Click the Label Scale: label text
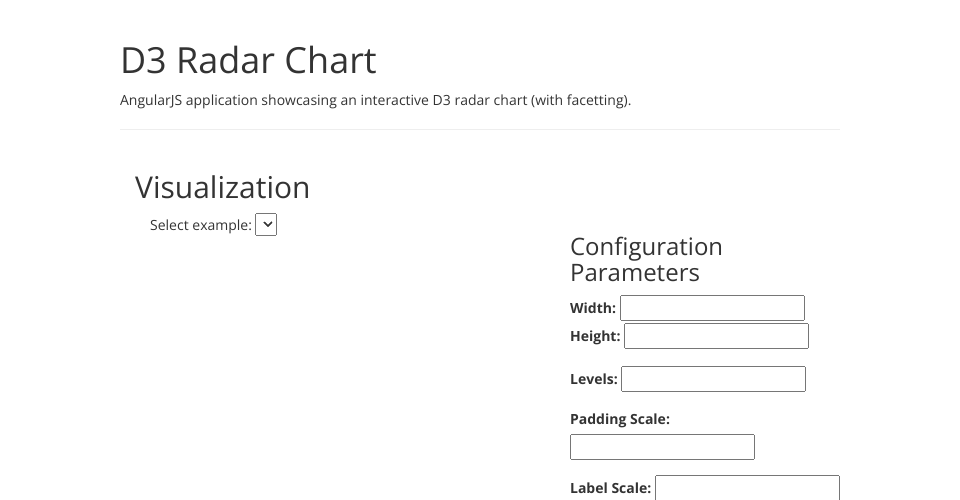 (x=610, y=488)
